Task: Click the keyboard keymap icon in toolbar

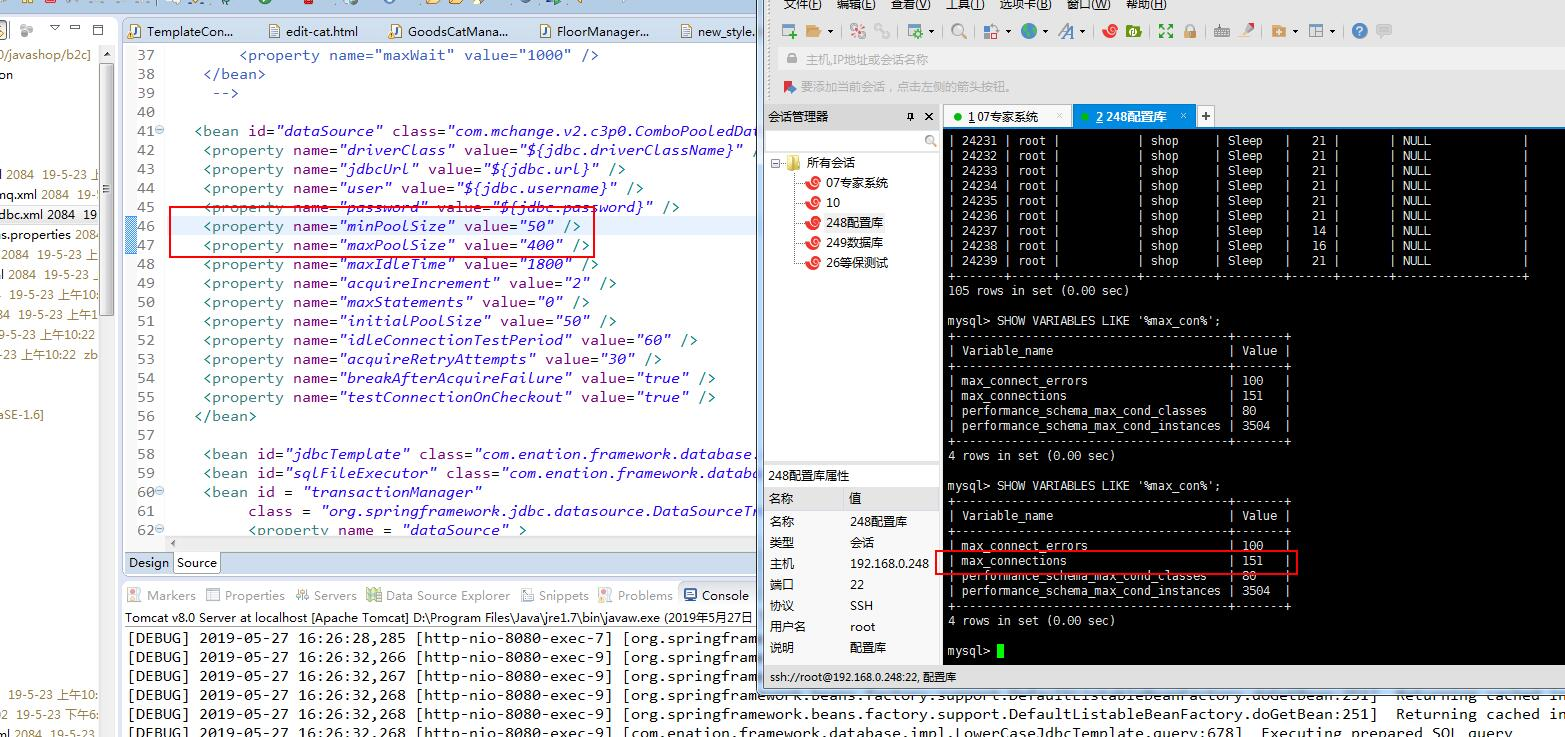Action: click(1221, 31)
